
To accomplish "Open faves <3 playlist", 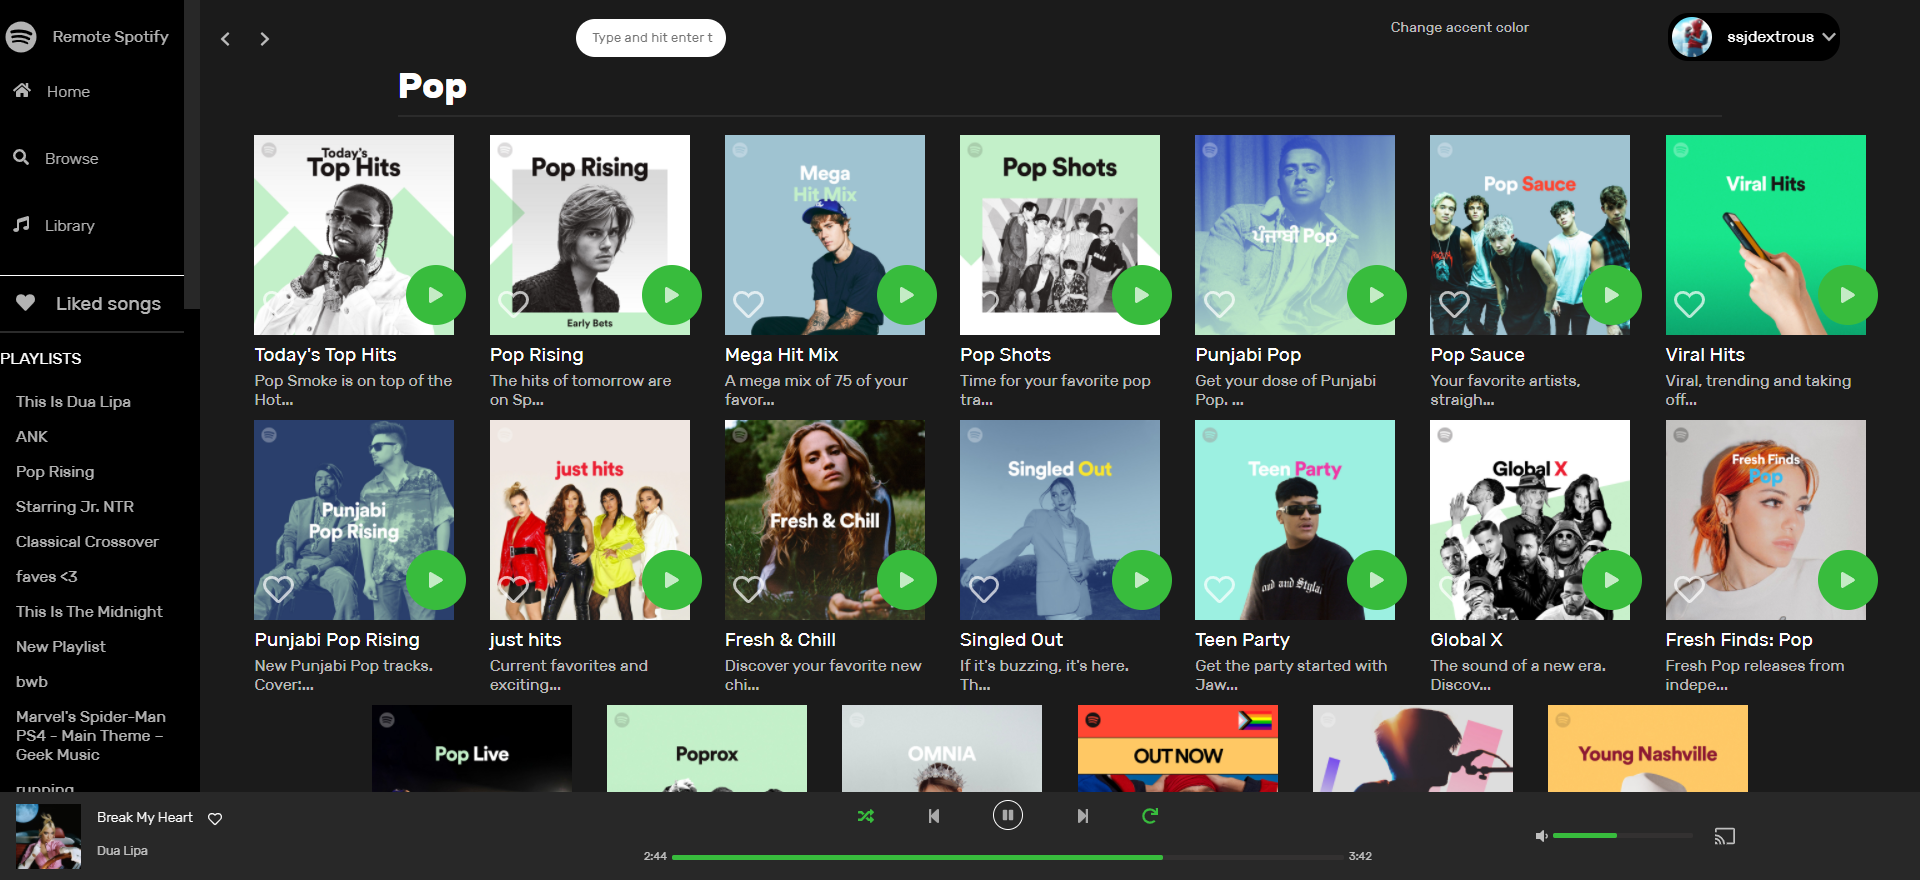I will tap(46, 576).
